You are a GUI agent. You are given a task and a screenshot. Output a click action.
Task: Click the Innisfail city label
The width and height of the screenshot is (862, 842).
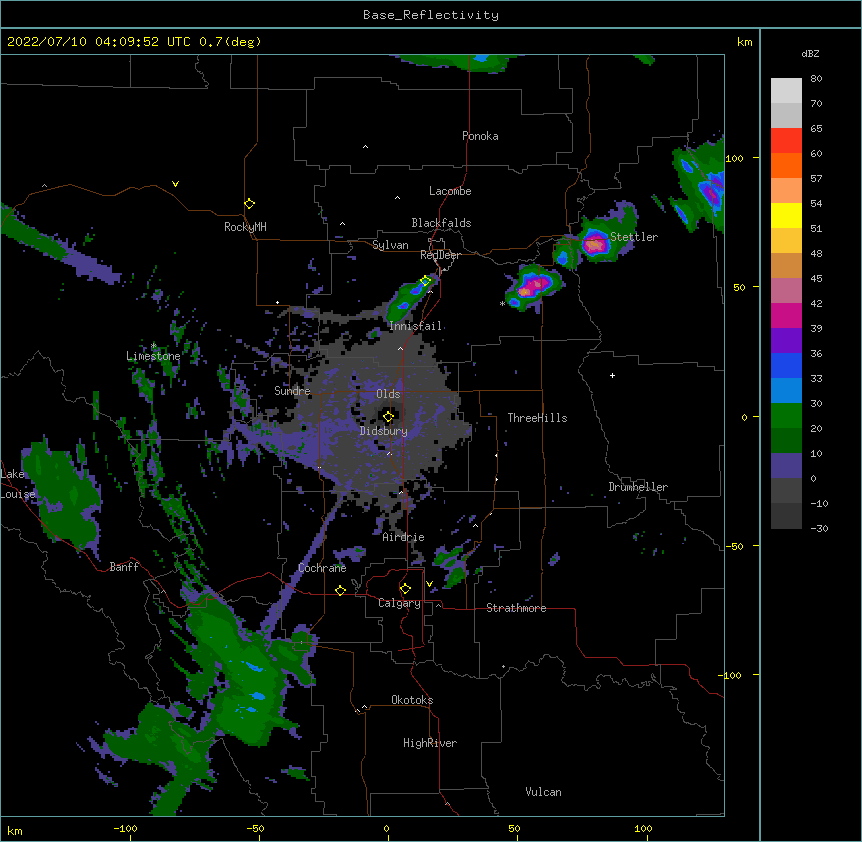(x=416, y=326)
